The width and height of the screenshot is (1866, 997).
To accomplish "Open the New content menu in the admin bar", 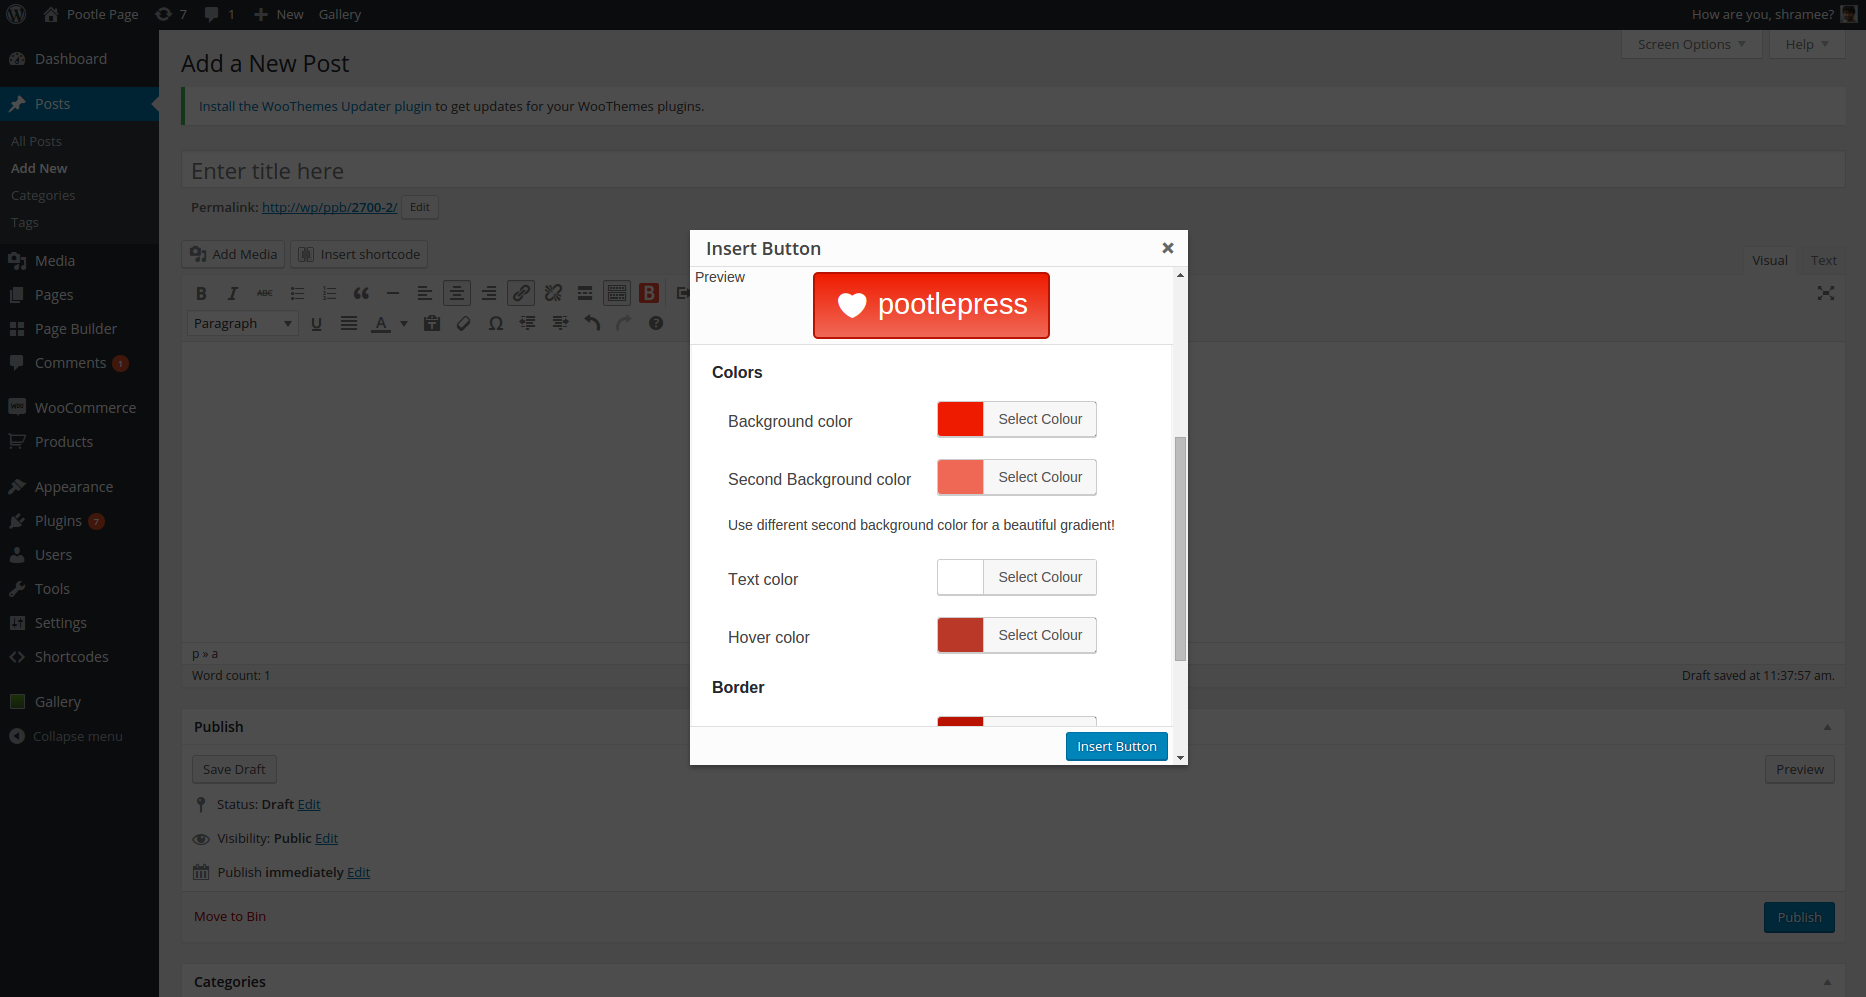I will pyautogui.click(x=278, y=14).
